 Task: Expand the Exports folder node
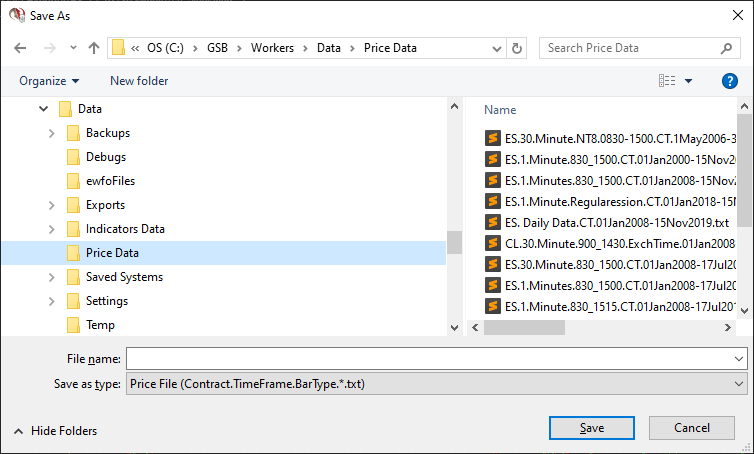click(51, 205)
